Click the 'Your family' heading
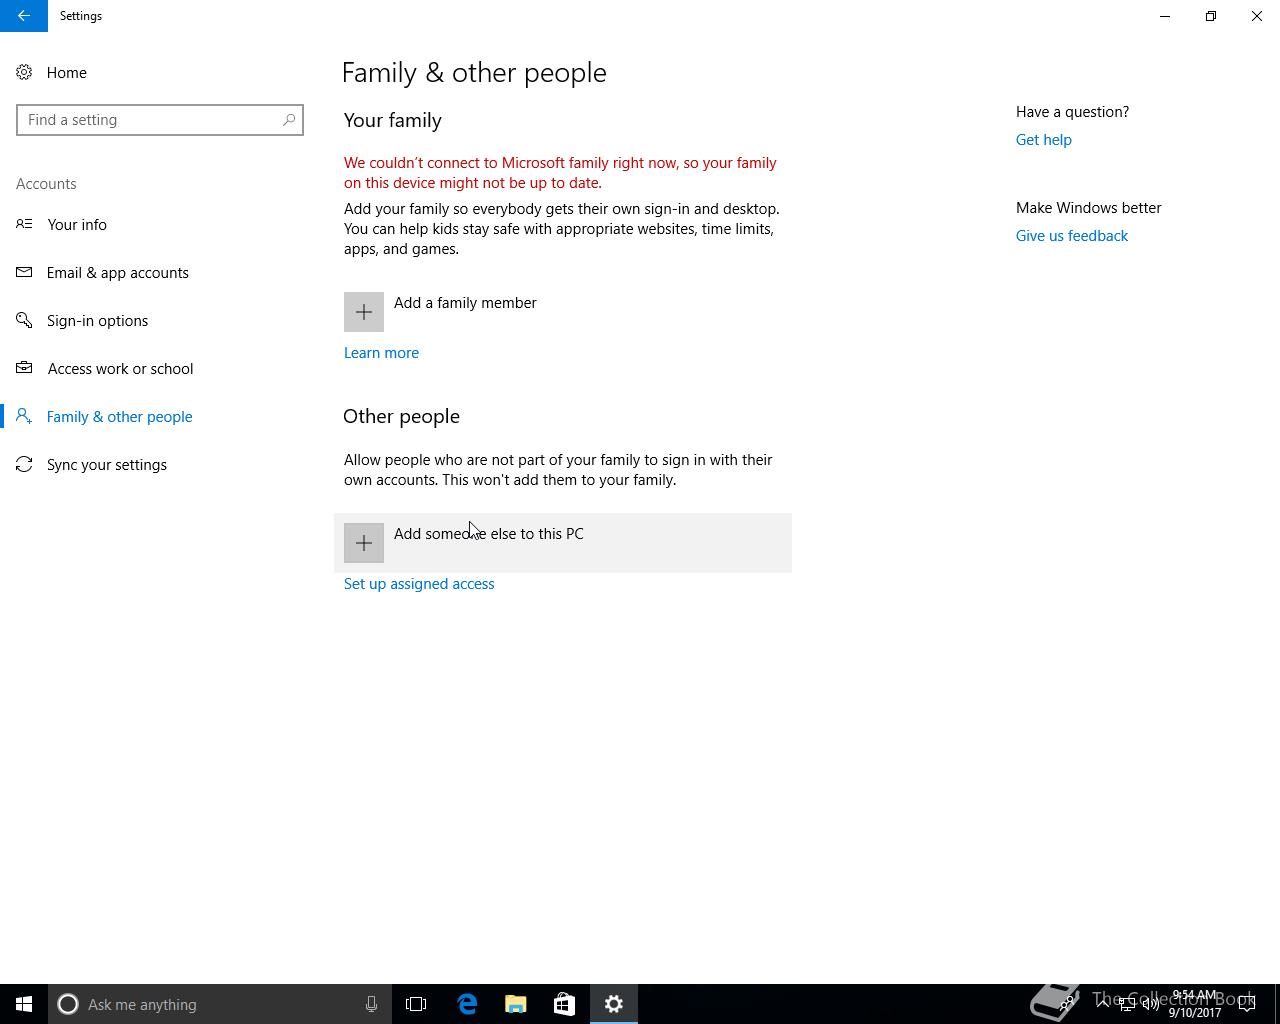Viewport: 1280px width, 1024px height. pyautogui.click(x=392, y=120)
